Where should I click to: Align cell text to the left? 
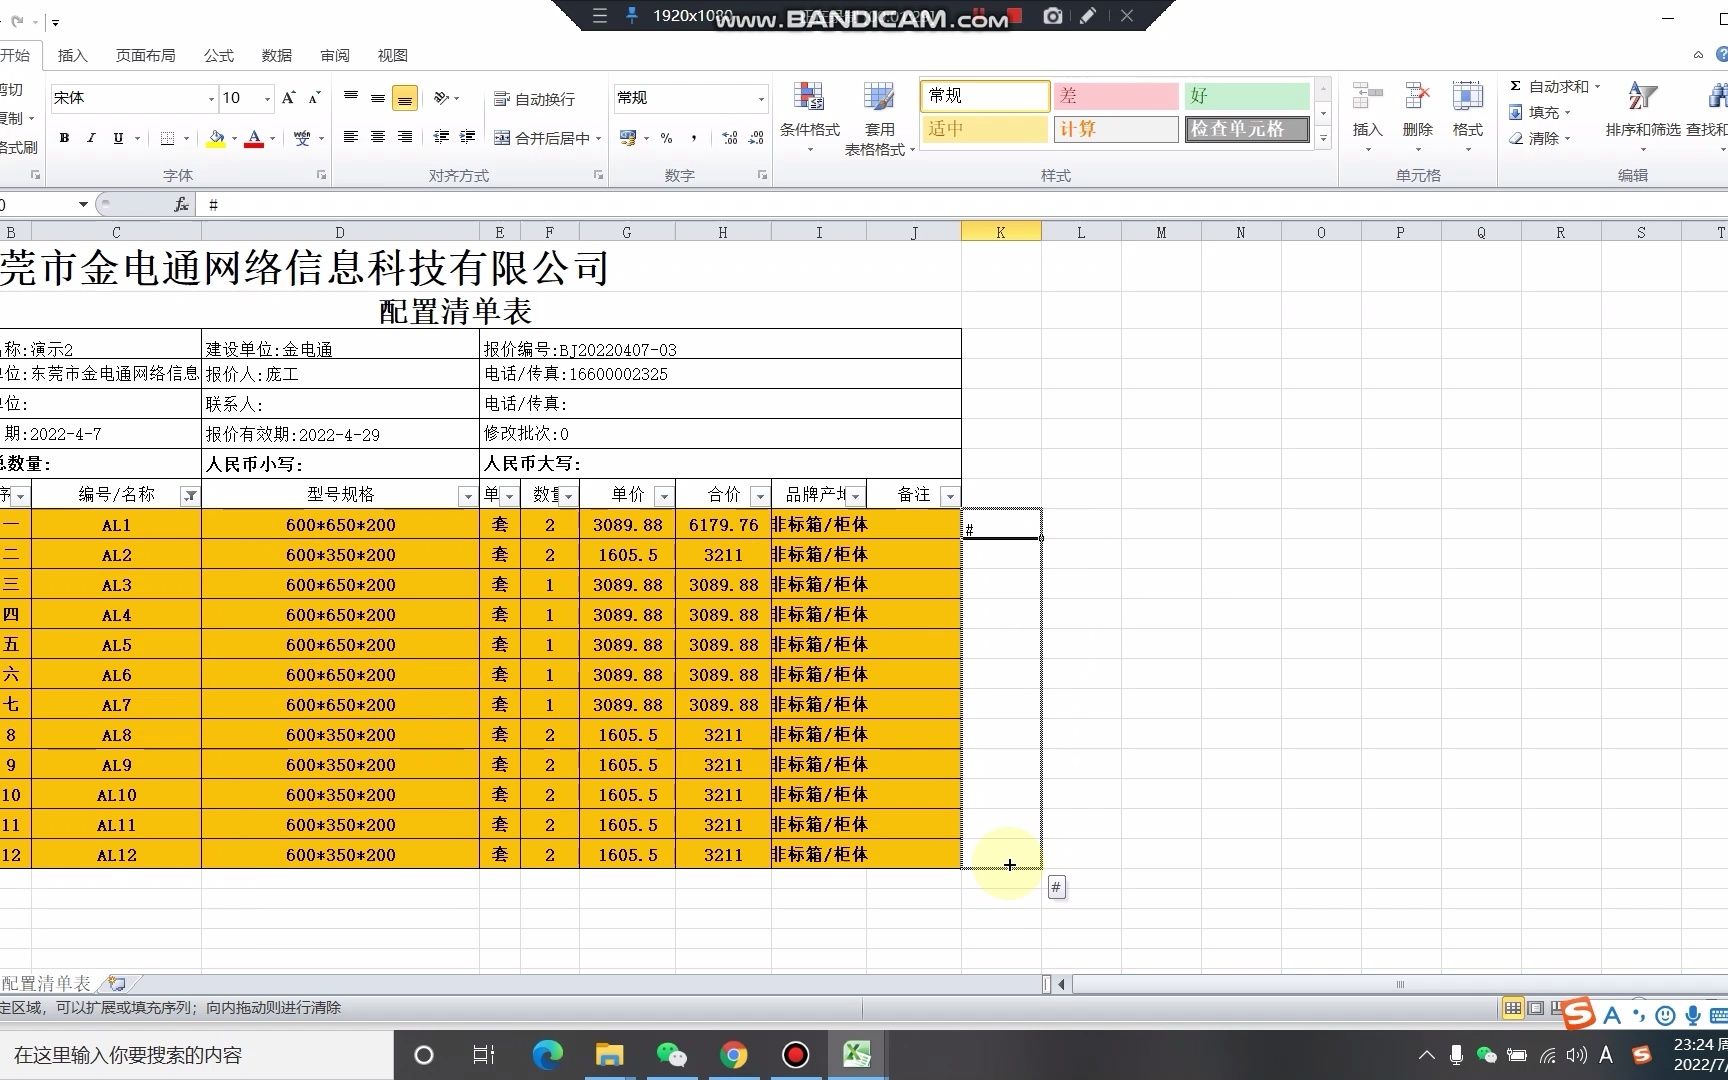pyautogui.click(x=351, y=137)
